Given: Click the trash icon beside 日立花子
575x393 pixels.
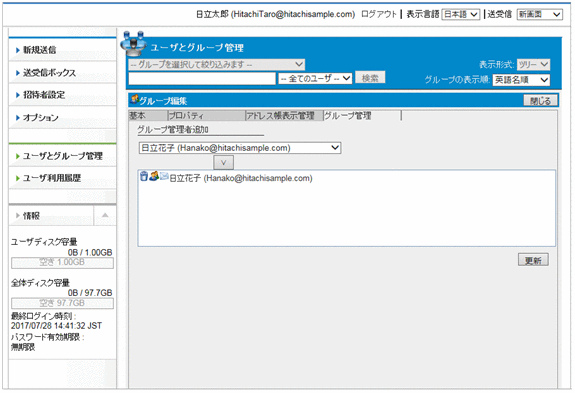Looking at the screenshot, I should click(144, 176).
